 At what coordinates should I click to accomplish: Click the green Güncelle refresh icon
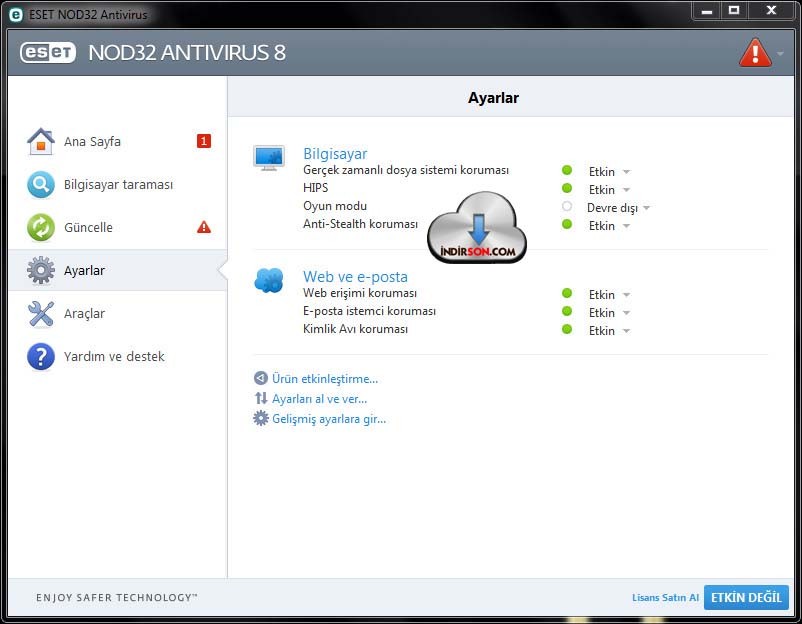coord(41,228)
